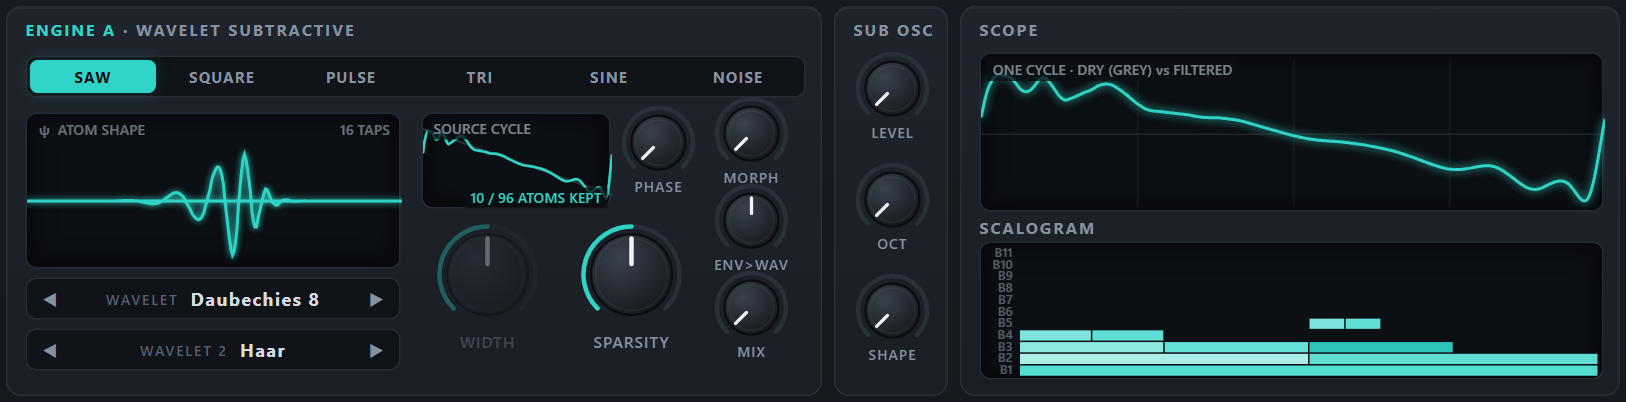This screenshot has width=1626, height=402.
Task: Switch to the SQUARE waveform
Action: tap(222, 77)
